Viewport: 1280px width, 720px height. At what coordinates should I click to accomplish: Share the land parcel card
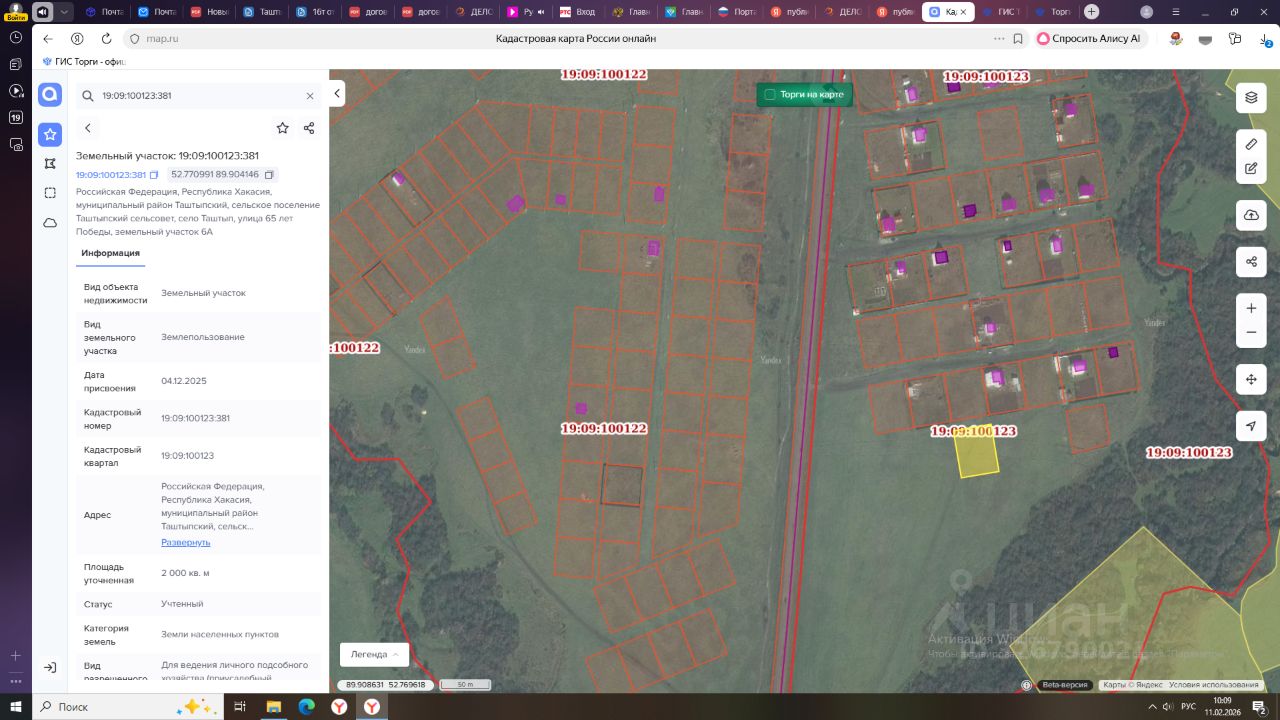tap(309, 128)
